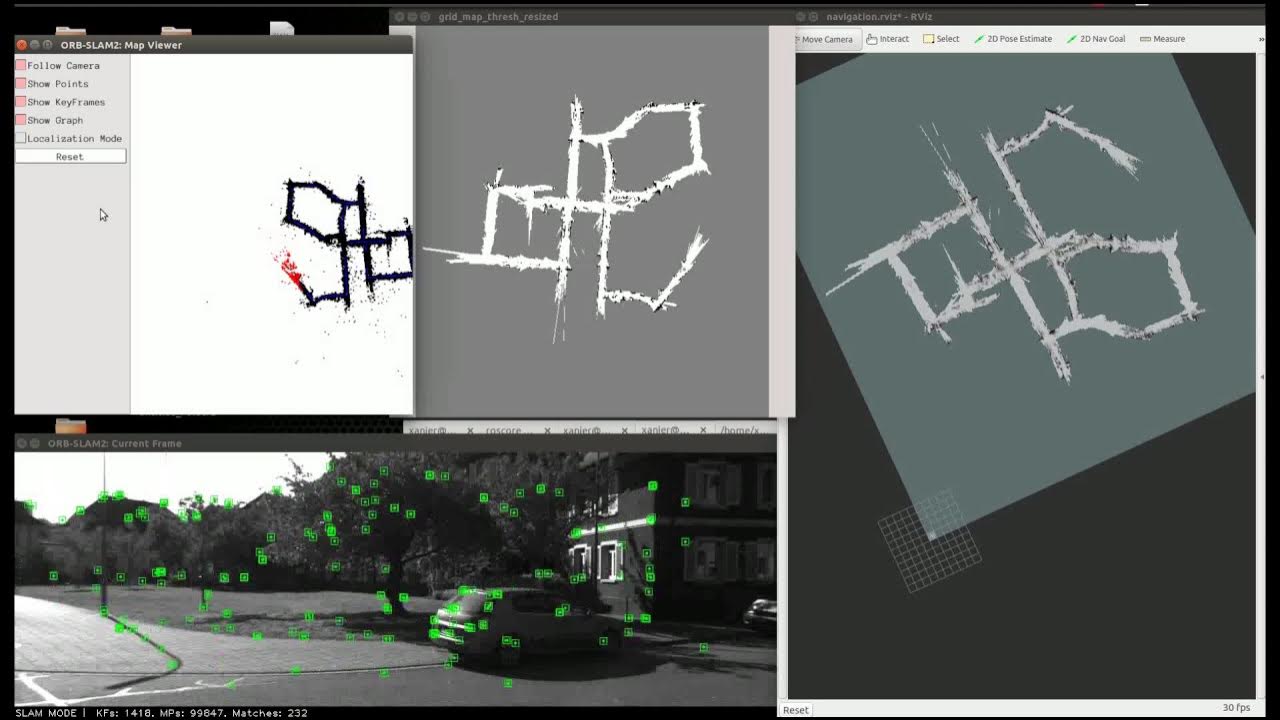Switch to the /home/x terminal tab
This screenshot has width=1280, height=720.
pos(743,430)
